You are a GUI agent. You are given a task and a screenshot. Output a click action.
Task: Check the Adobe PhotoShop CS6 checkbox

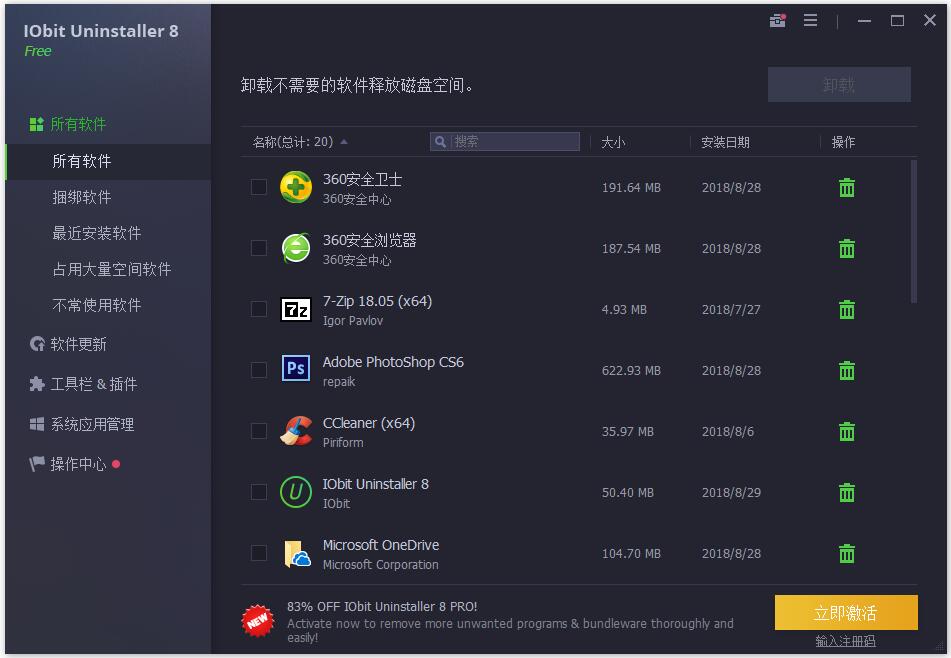(259, 370)
